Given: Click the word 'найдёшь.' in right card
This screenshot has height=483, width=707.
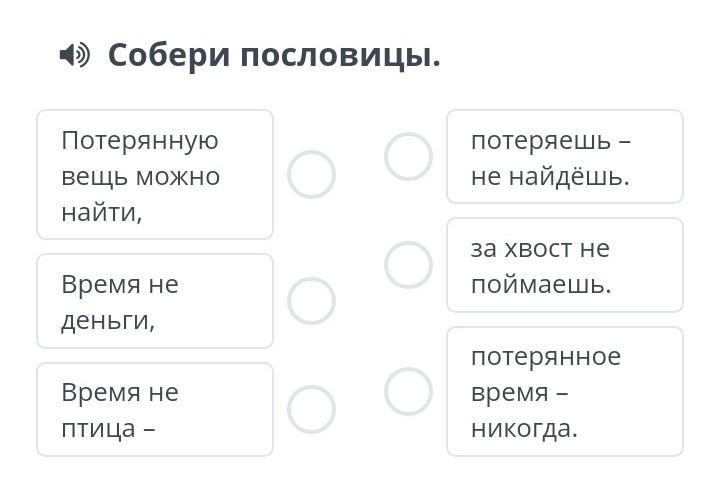Looking at the screenshot, I should 569,176.
